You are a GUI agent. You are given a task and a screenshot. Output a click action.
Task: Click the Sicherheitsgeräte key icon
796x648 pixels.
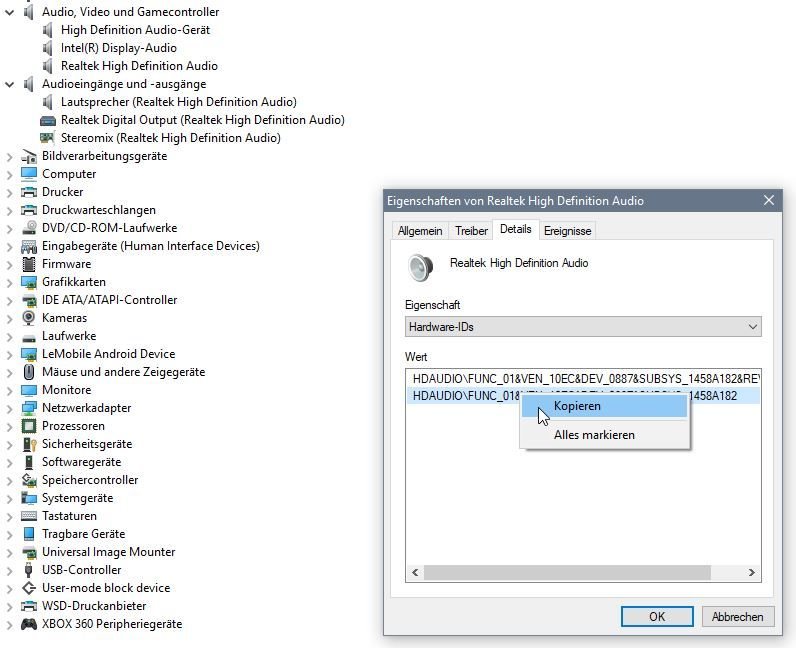point(29,444)
